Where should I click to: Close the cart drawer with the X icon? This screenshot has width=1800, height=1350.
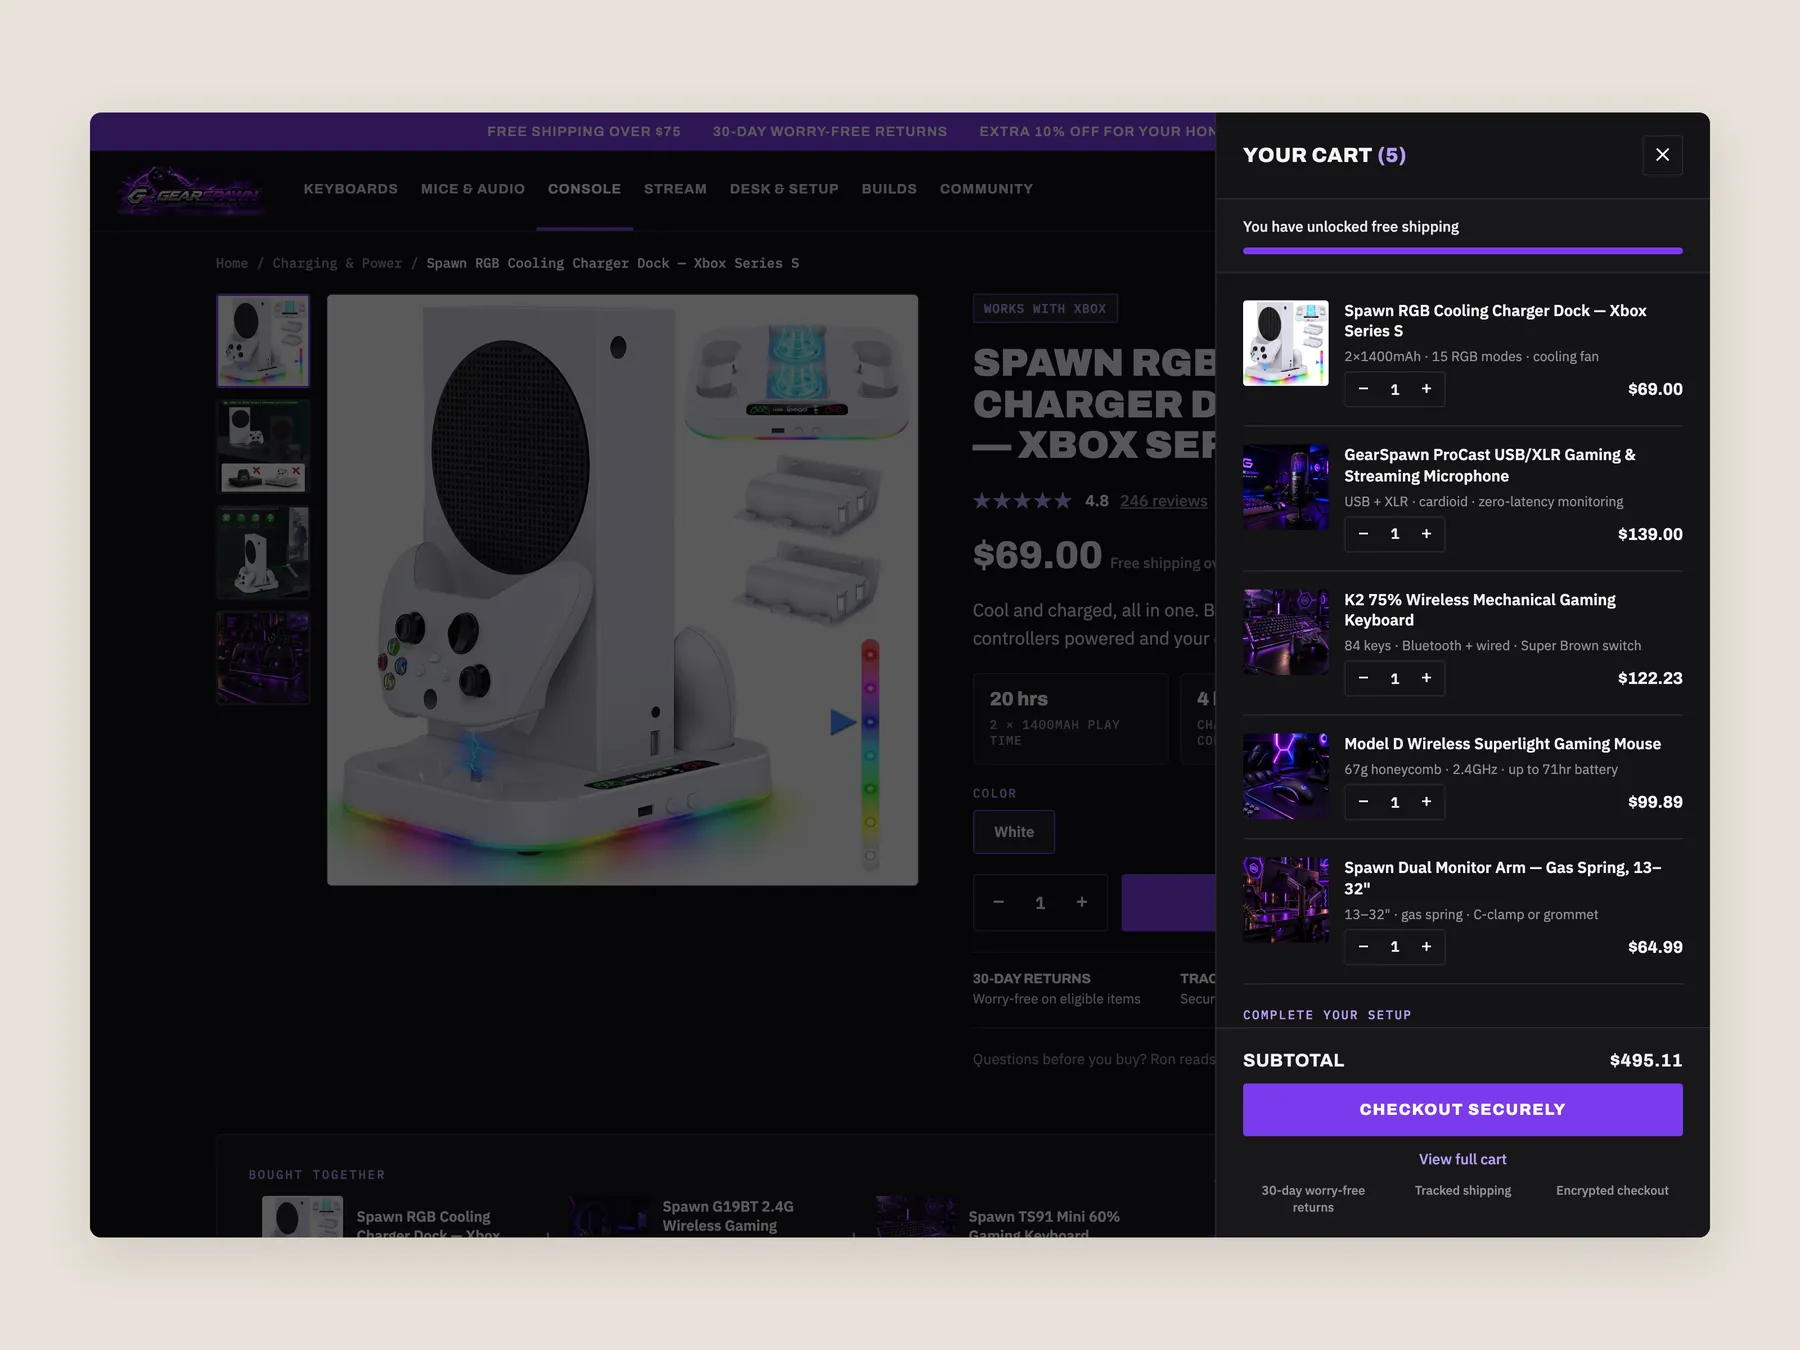coord(1662,155)
